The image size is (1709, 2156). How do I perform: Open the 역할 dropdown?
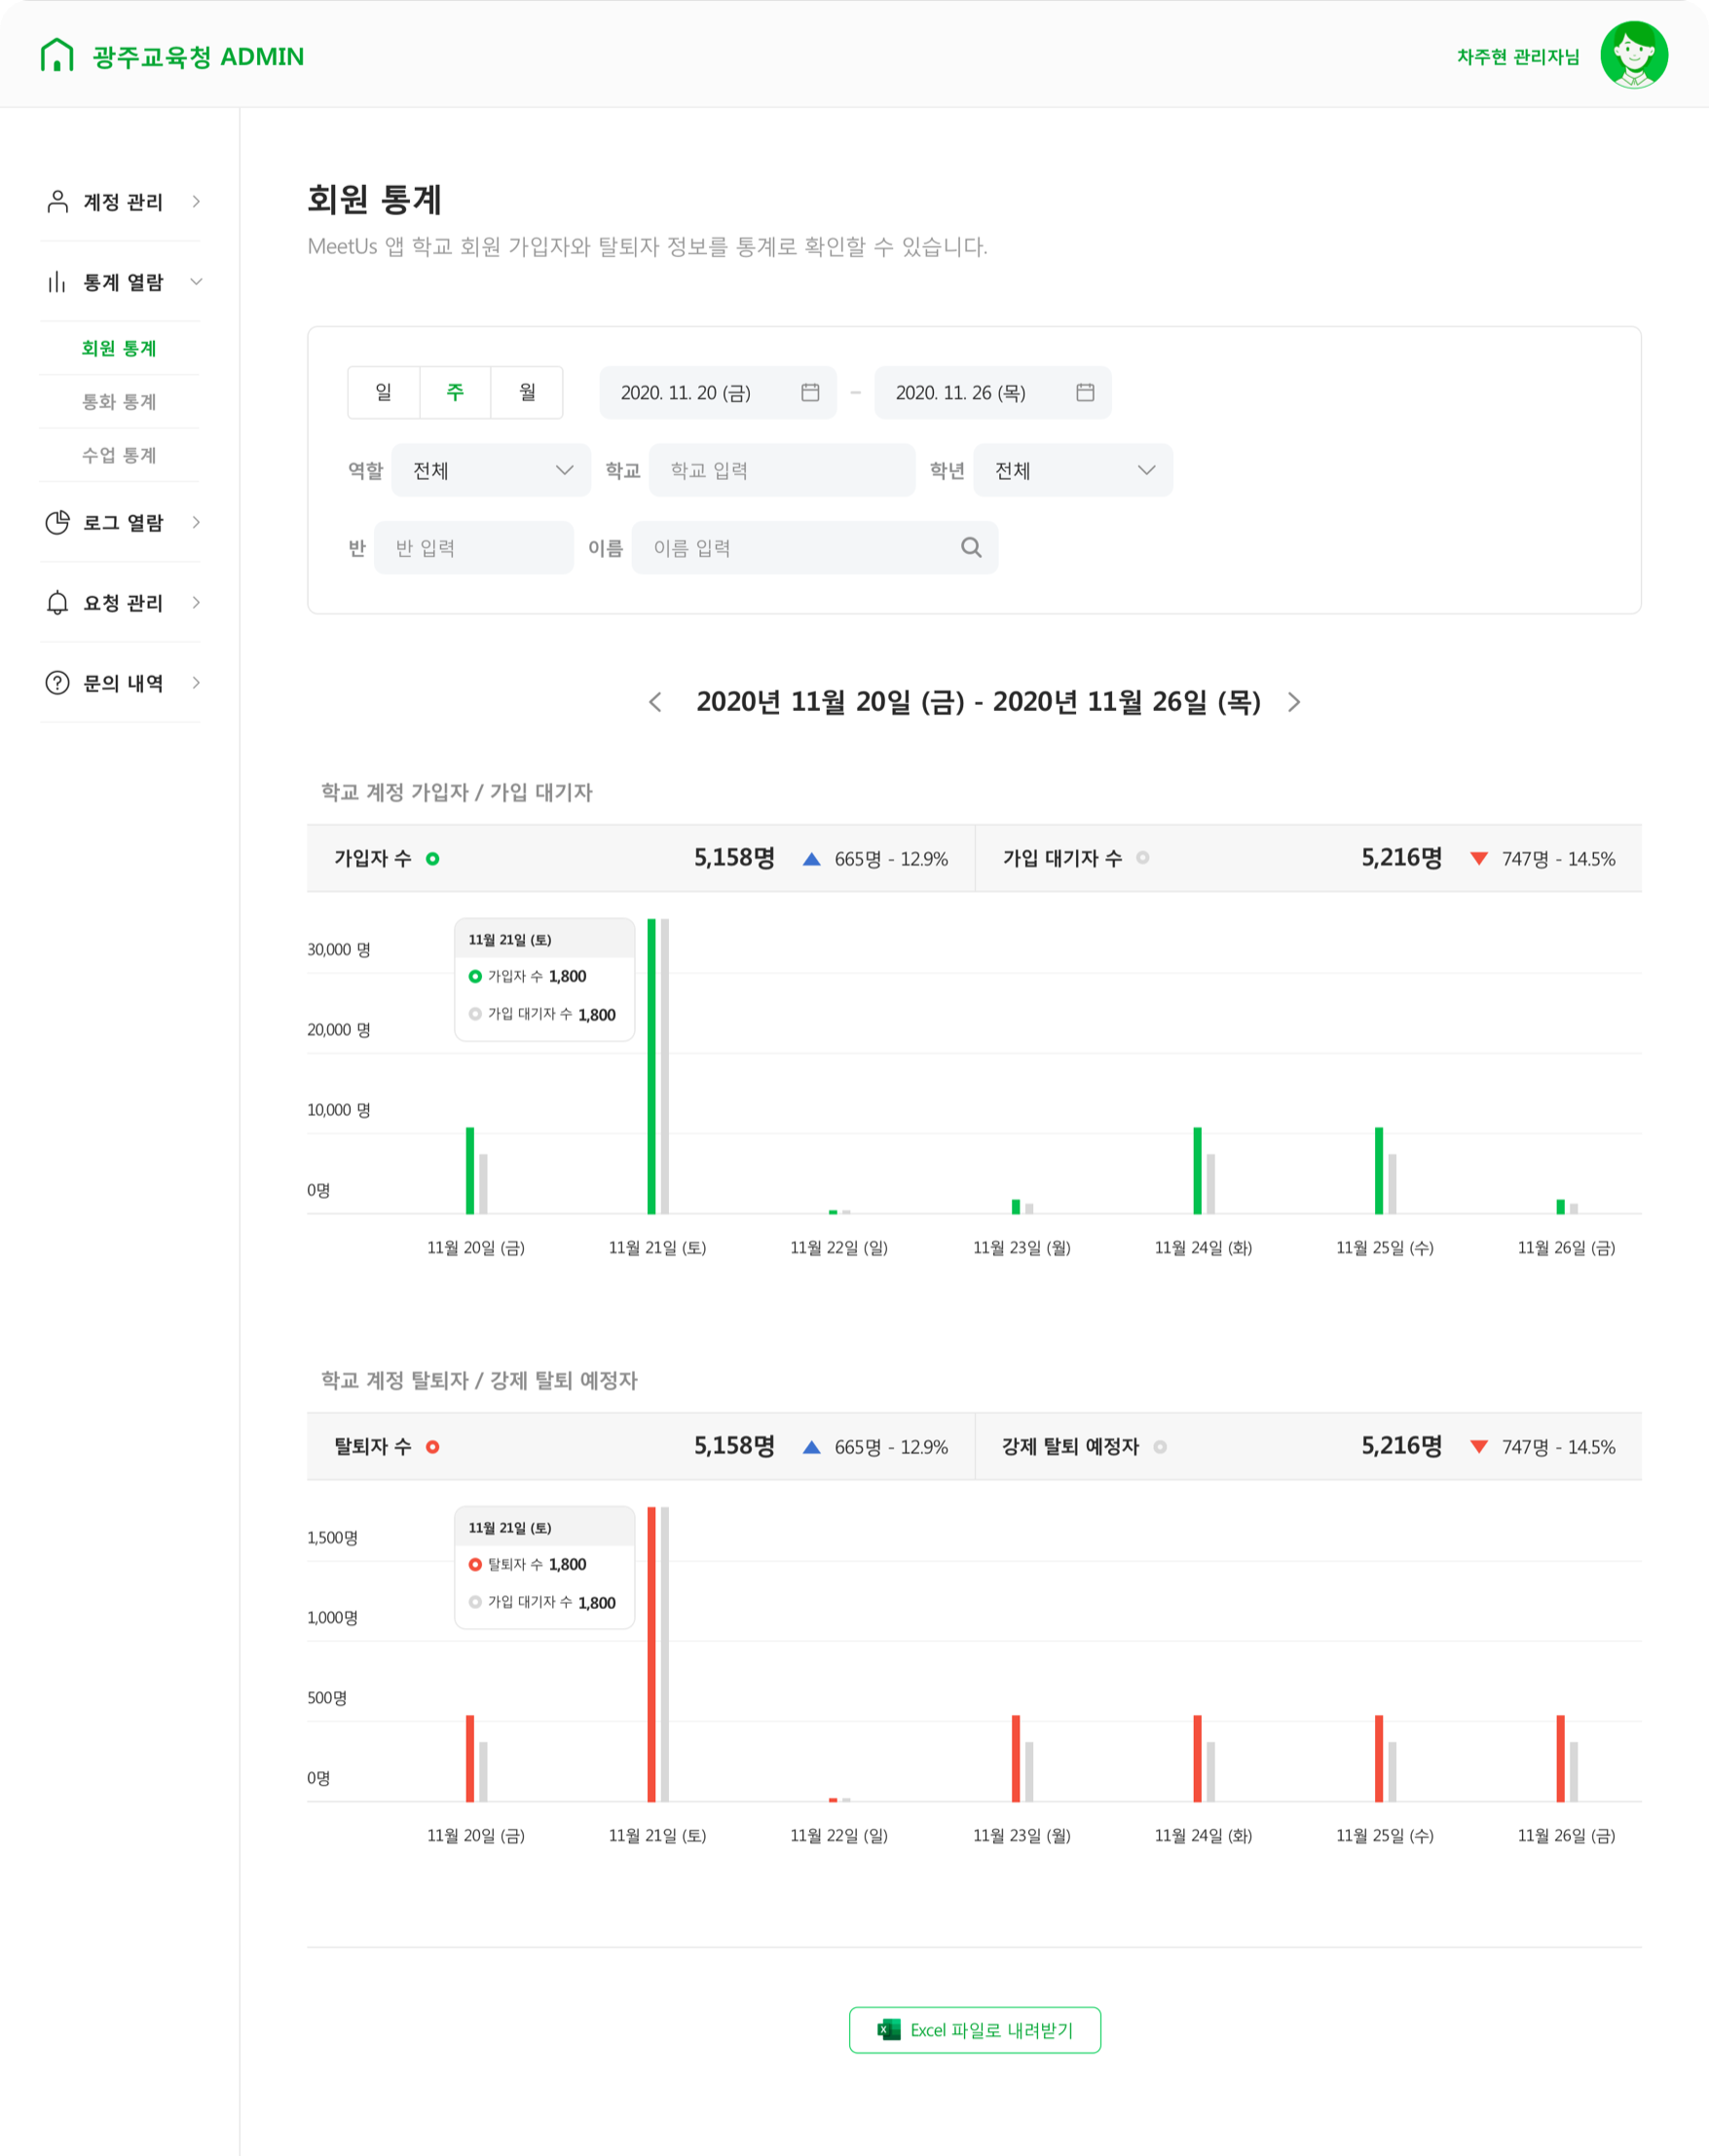tap(491, 470)
